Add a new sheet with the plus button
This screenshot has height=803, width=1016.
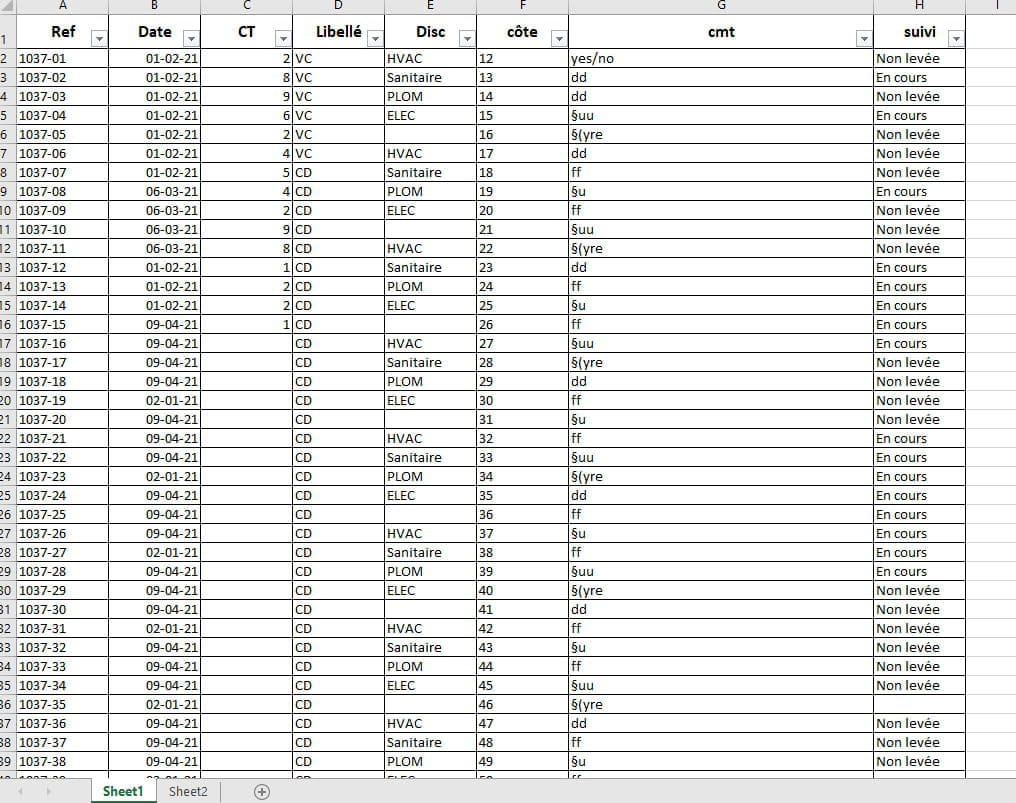262,791
